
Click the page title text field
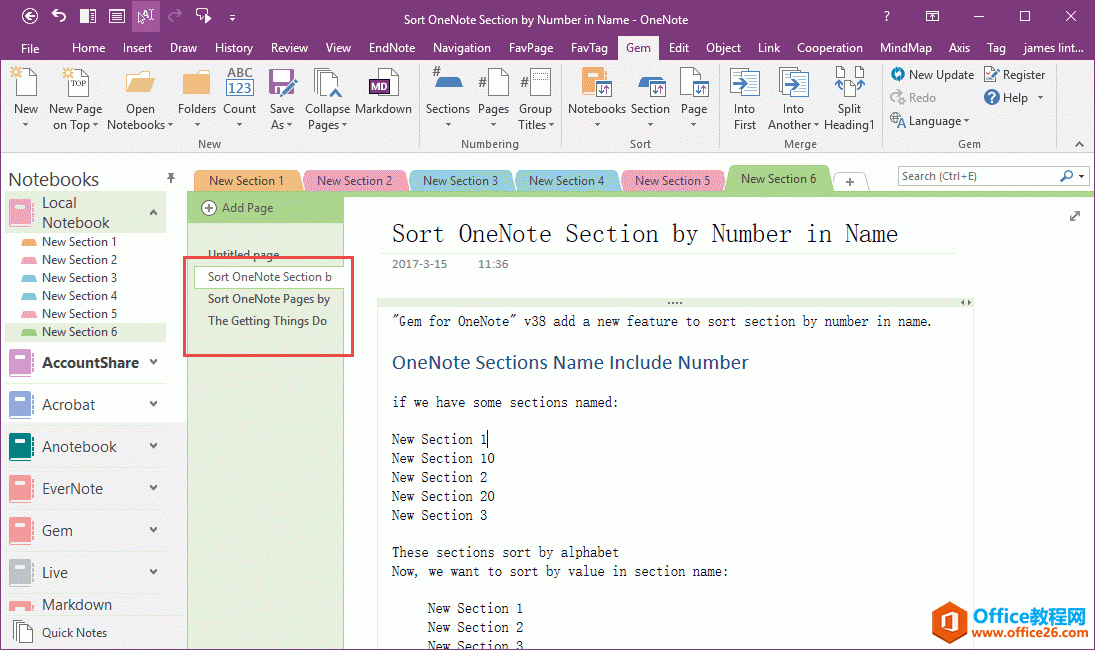coord(645,234)
